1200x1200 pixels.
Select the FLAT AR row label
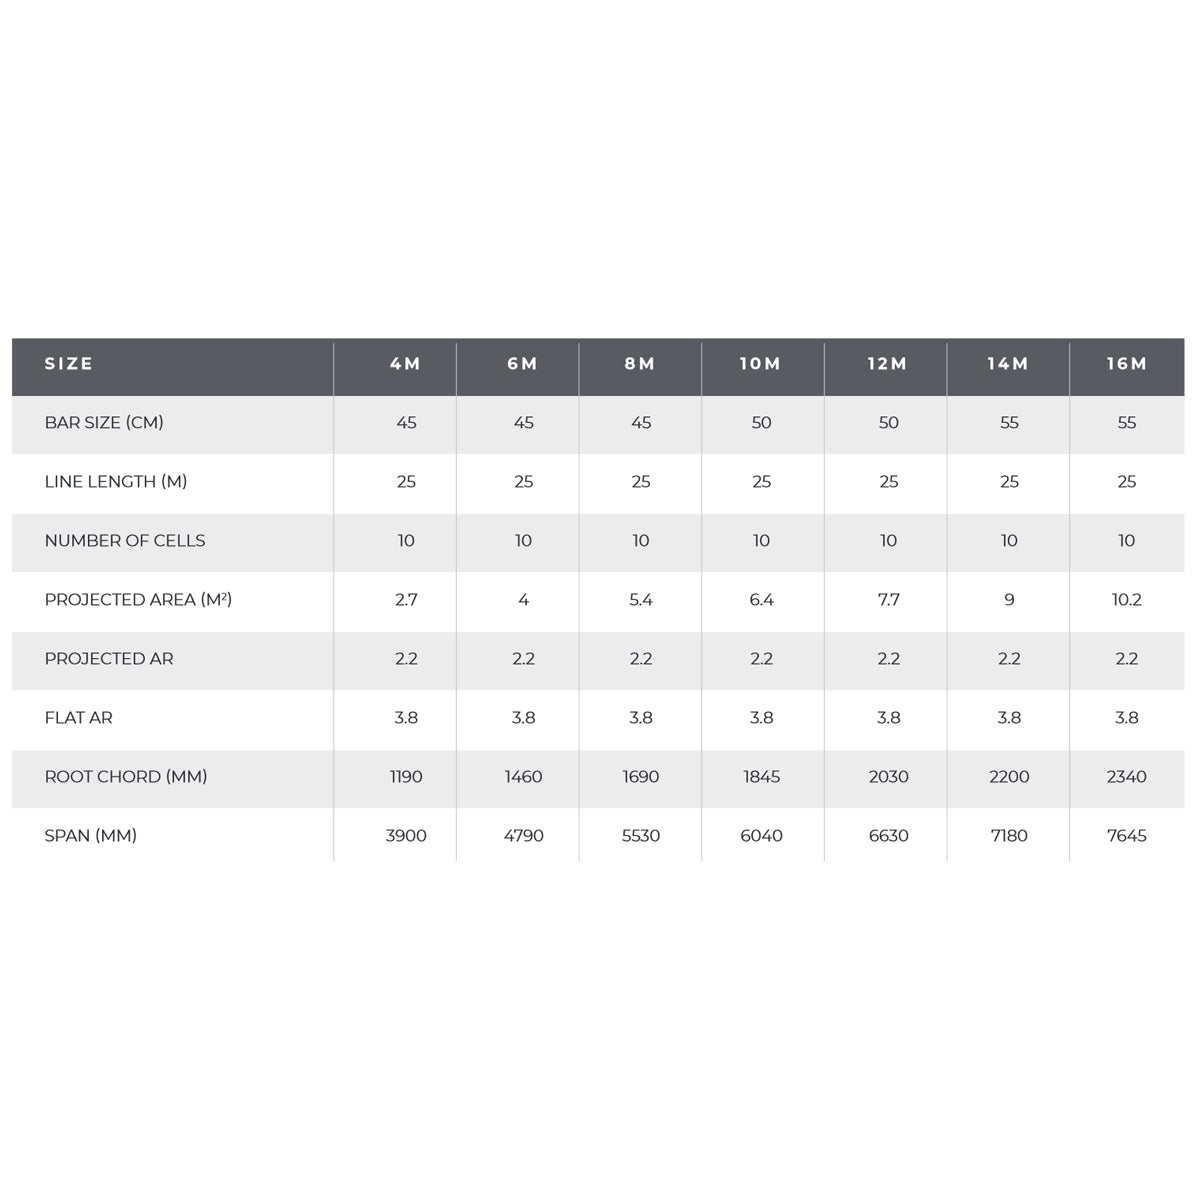coord(79,718)
